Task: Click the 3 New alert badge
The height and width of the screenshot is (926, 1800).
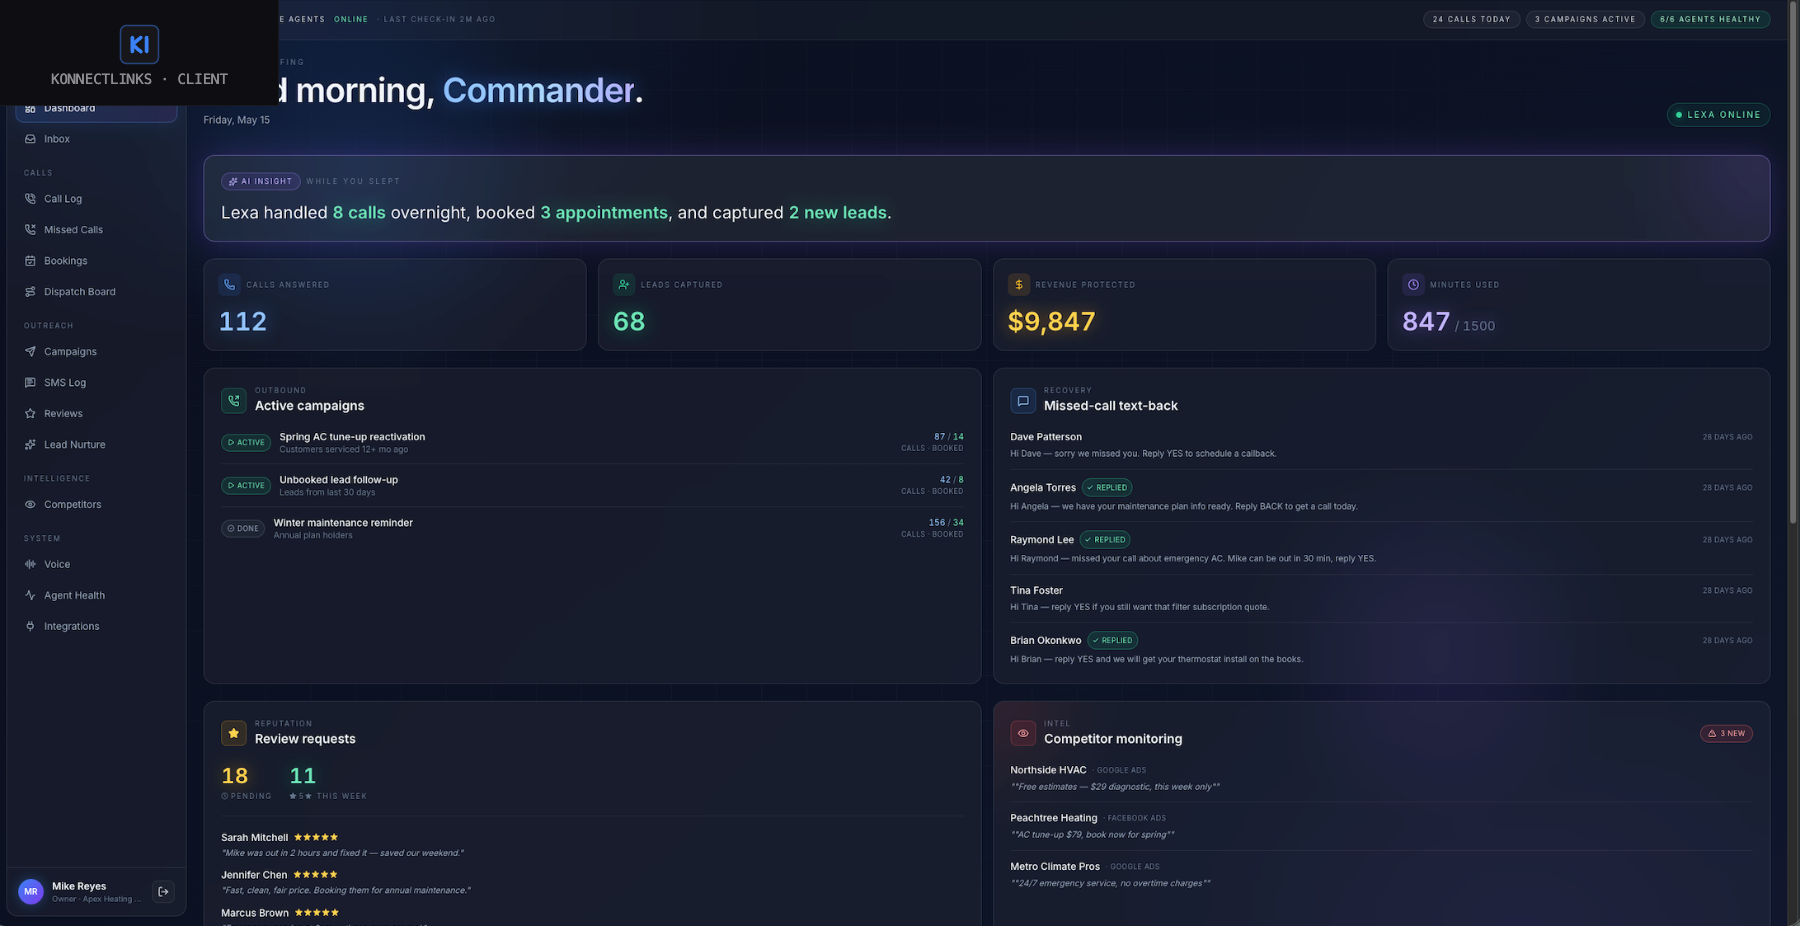Action: [x=1726, y=734]
